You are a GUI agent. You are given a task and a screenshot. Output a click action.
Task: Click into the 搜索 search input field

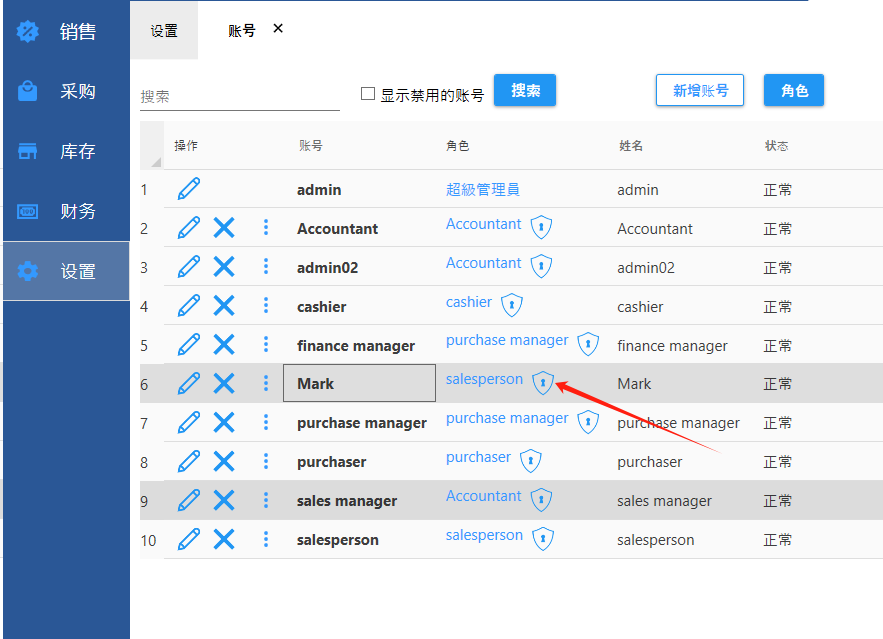coord(240,97)
